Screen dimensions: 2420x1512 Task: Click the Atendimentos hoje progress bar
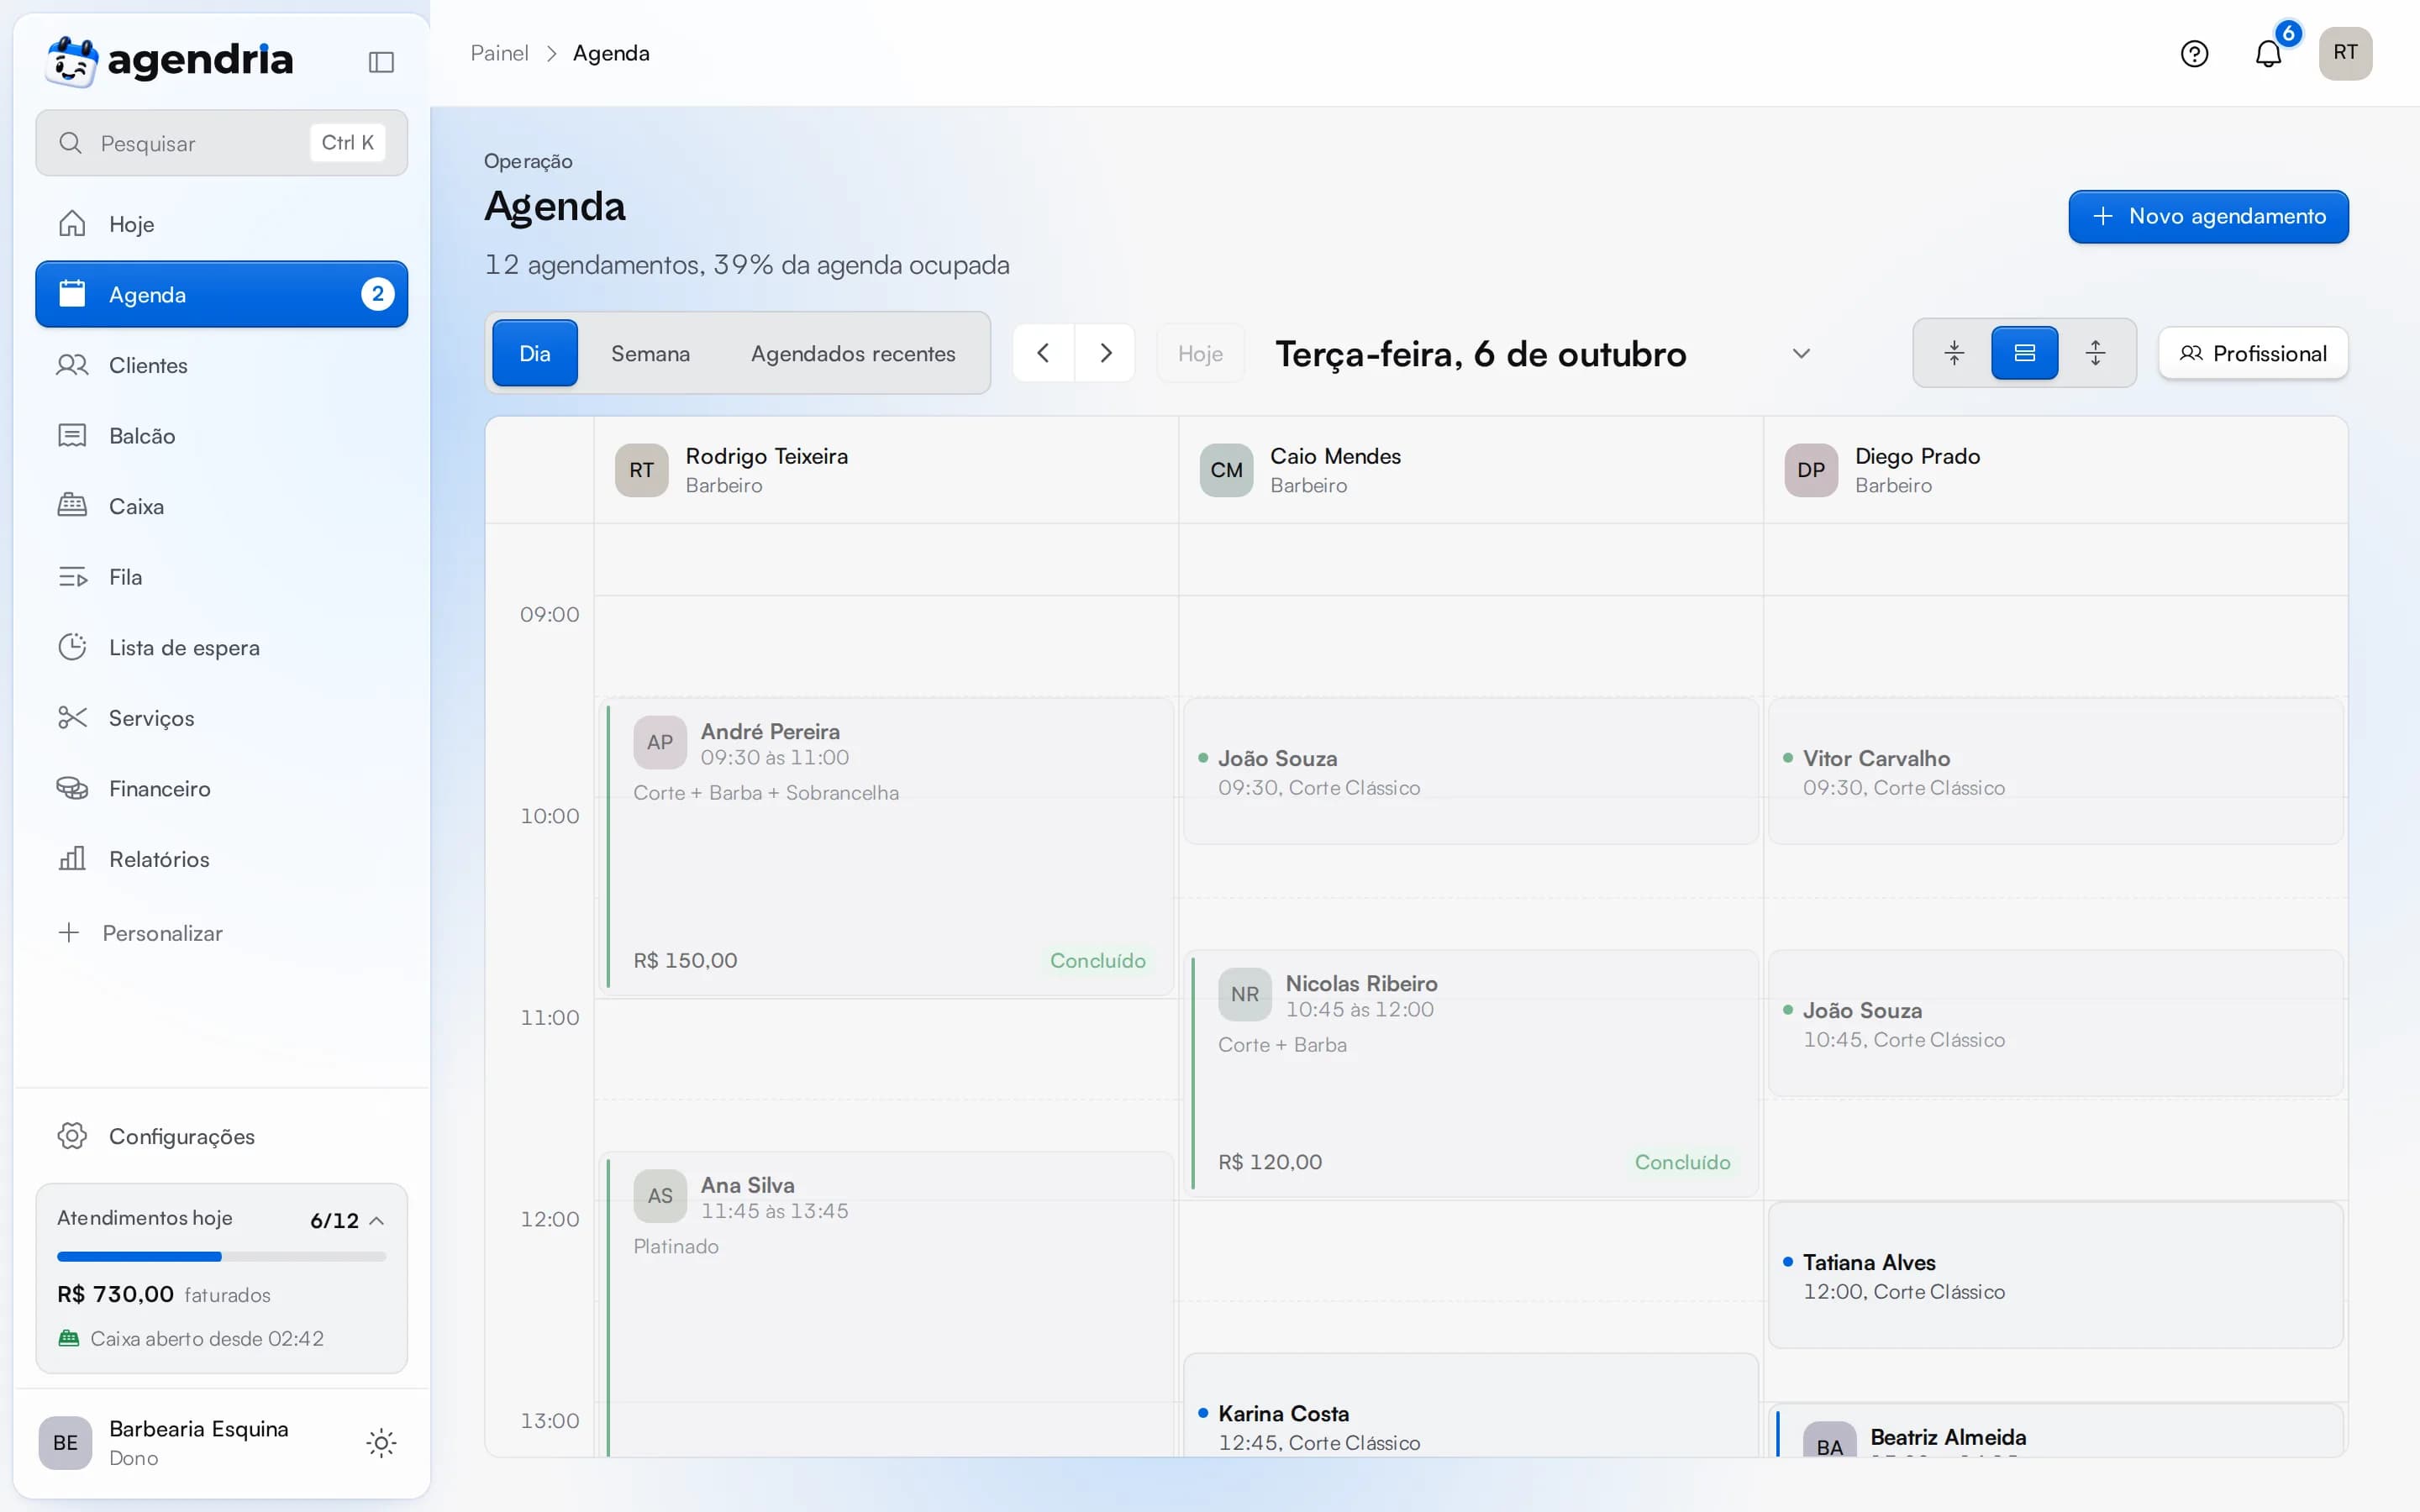221,1256
